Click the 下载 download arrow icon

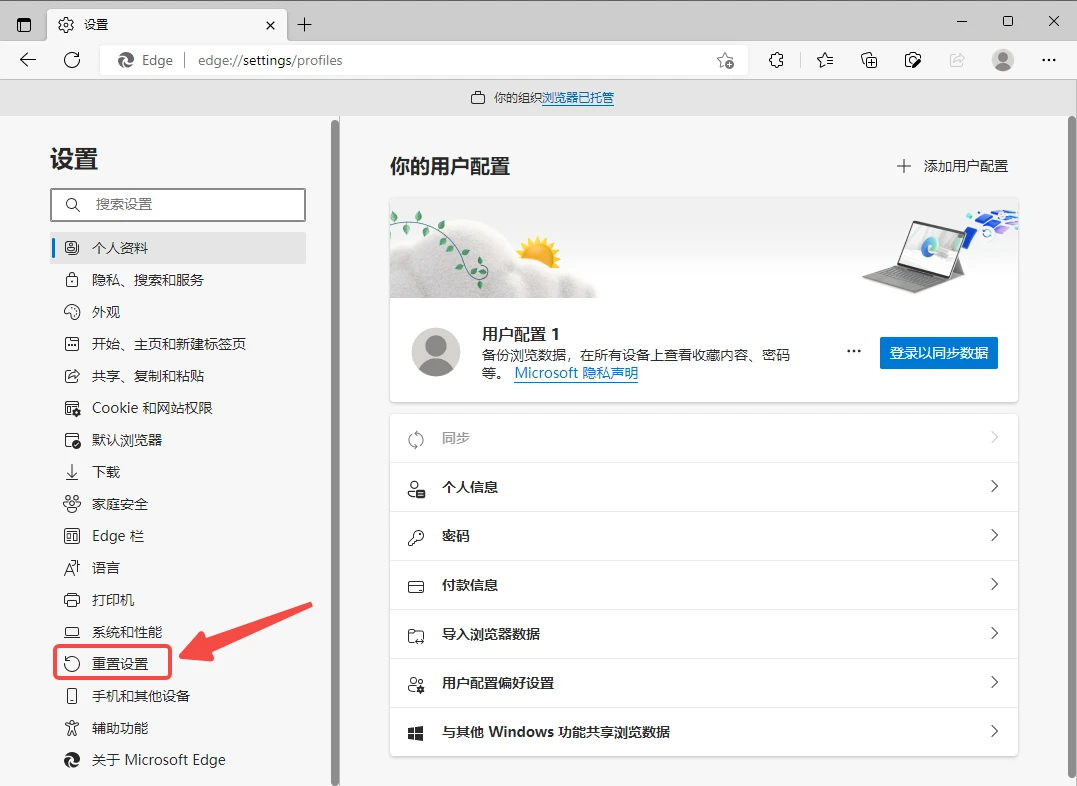coord(72,472)
